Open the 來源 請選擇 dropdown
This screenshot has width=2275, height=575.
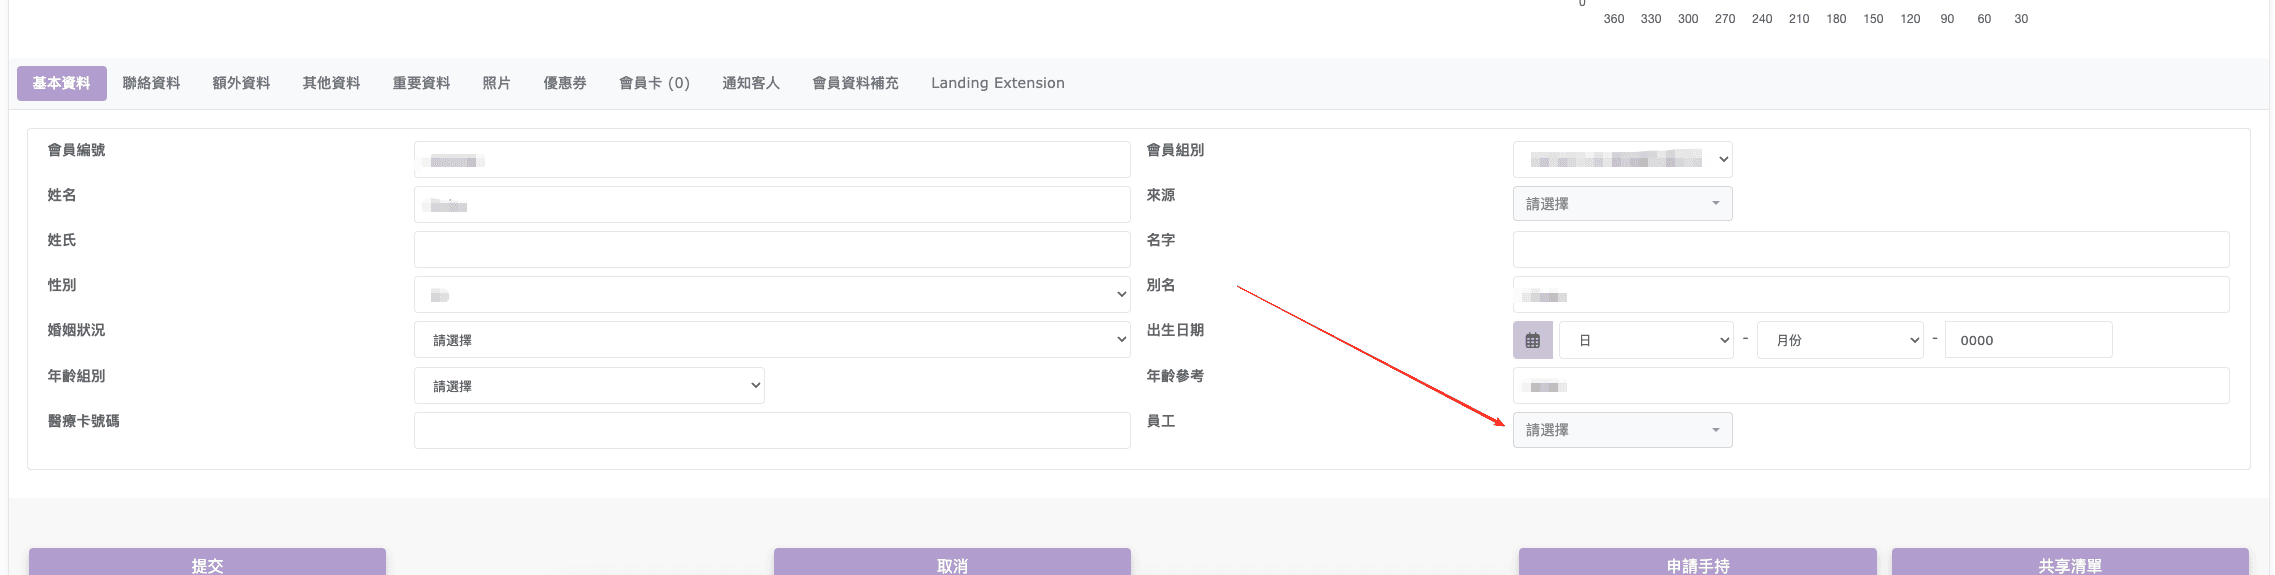[1621, 204]
